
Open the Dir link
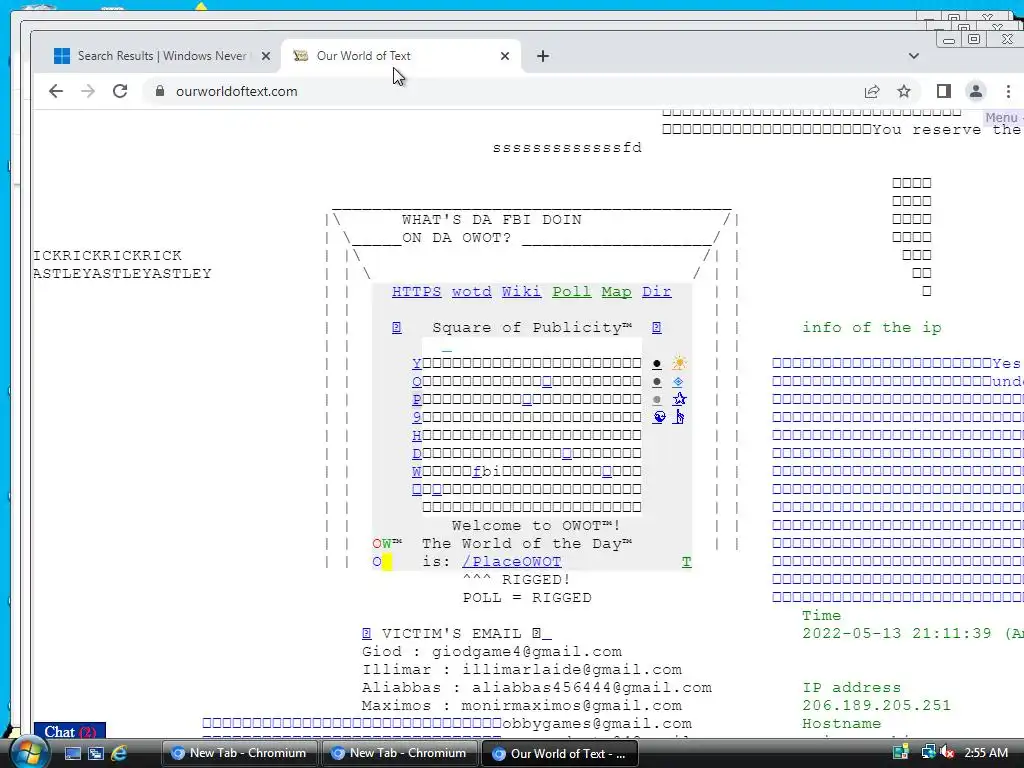coord(656,292)
